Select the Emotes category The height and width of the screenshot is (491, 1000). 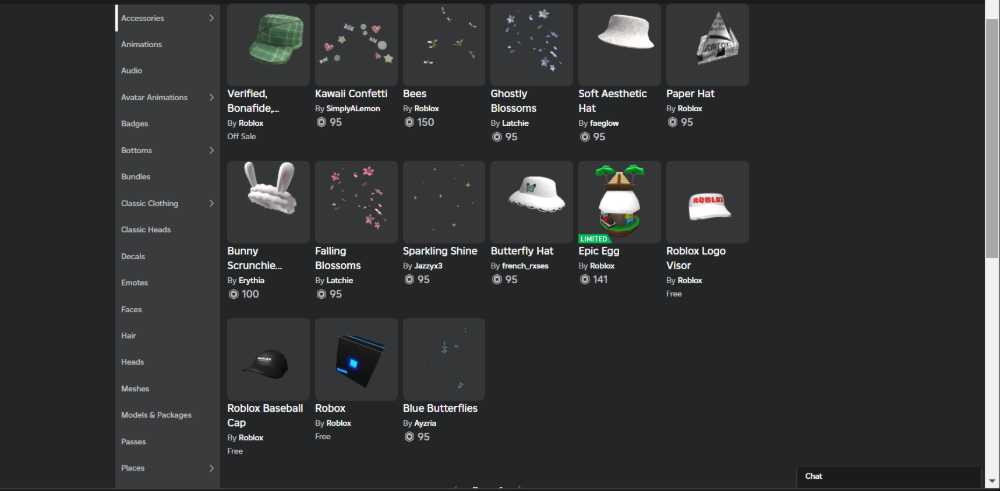(135, 282)
